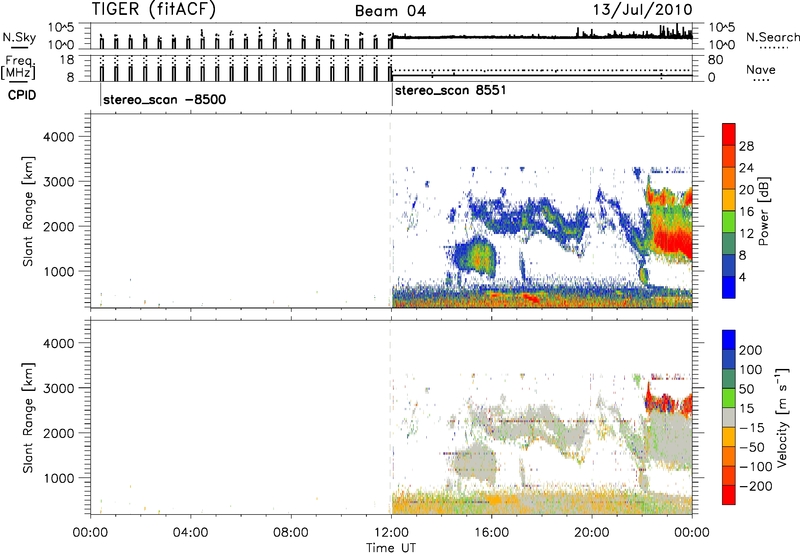The height and width of the screenshot is (554, 800).
Task: Click "Slant Range [km]" label of power panel
Action: click(28, 211)
